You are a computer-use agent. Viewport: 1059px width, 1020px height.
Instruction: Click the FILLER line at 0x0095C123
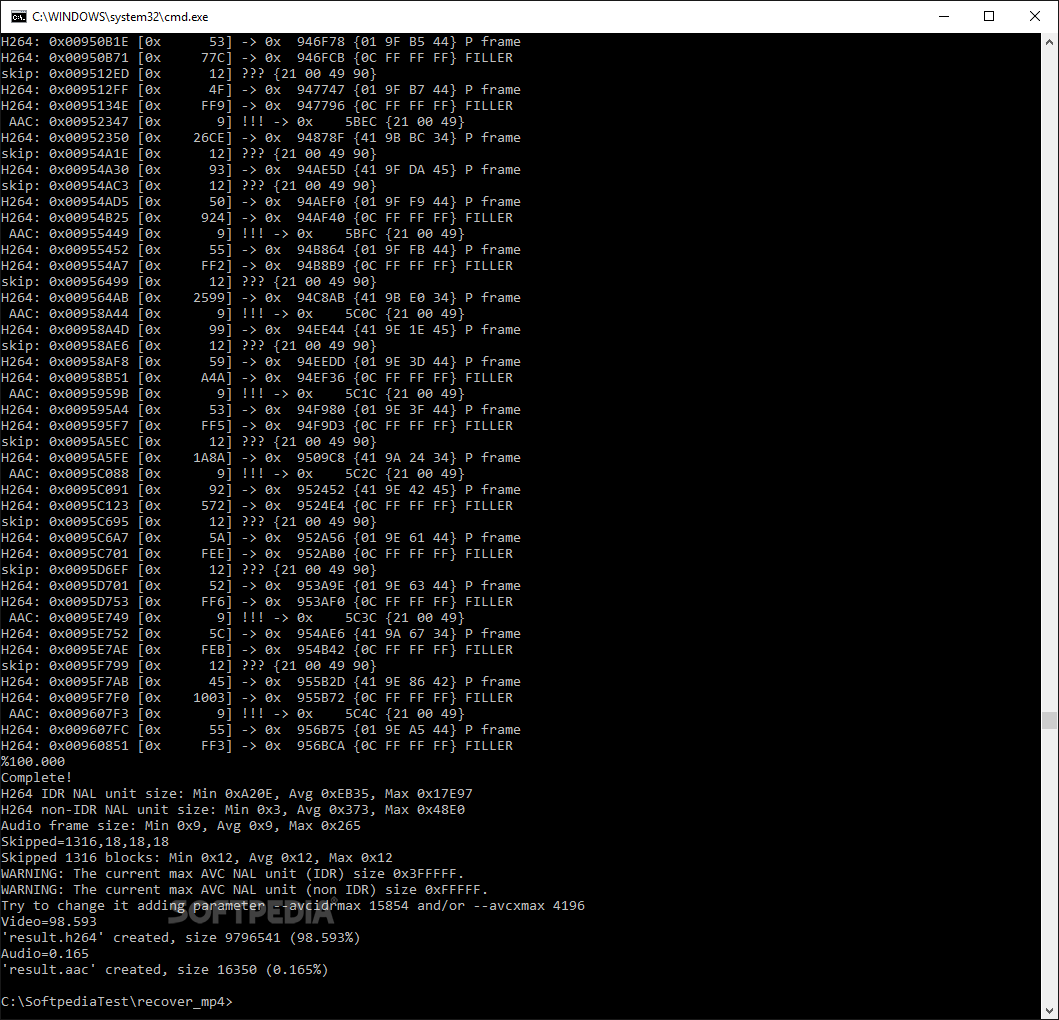pyautogui.click(x=257, y=506)
